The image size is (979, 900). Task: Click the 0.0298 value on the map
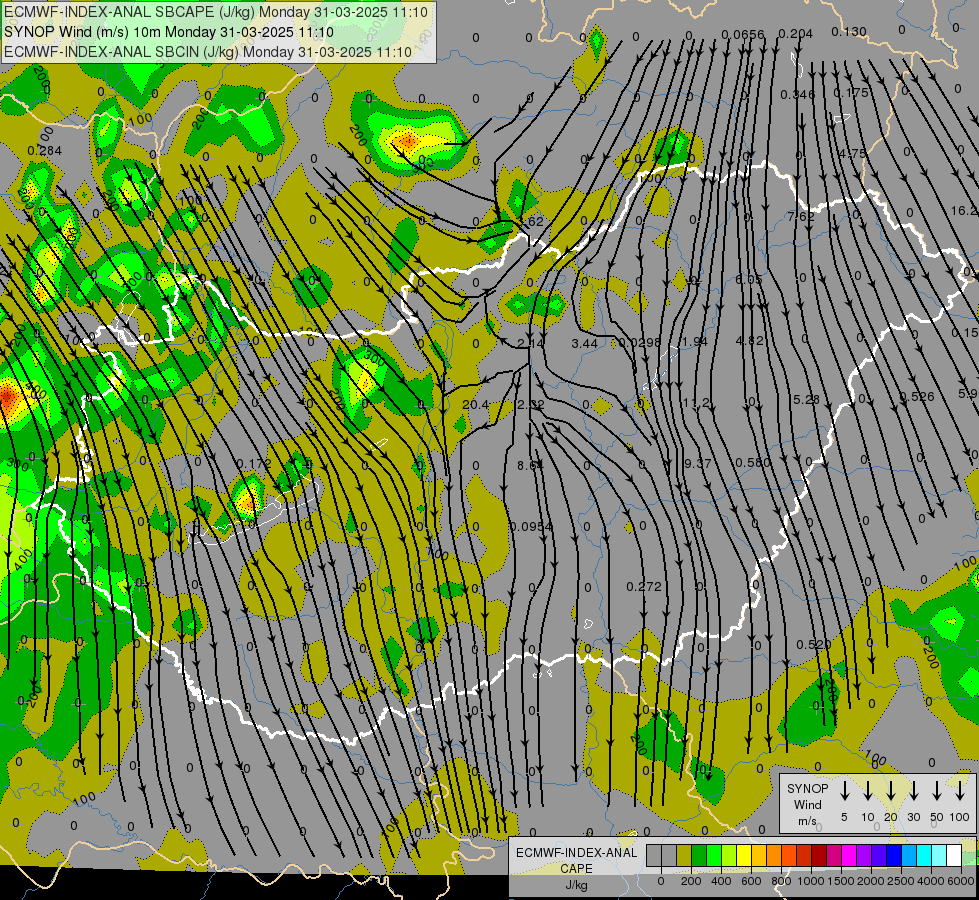641,342
